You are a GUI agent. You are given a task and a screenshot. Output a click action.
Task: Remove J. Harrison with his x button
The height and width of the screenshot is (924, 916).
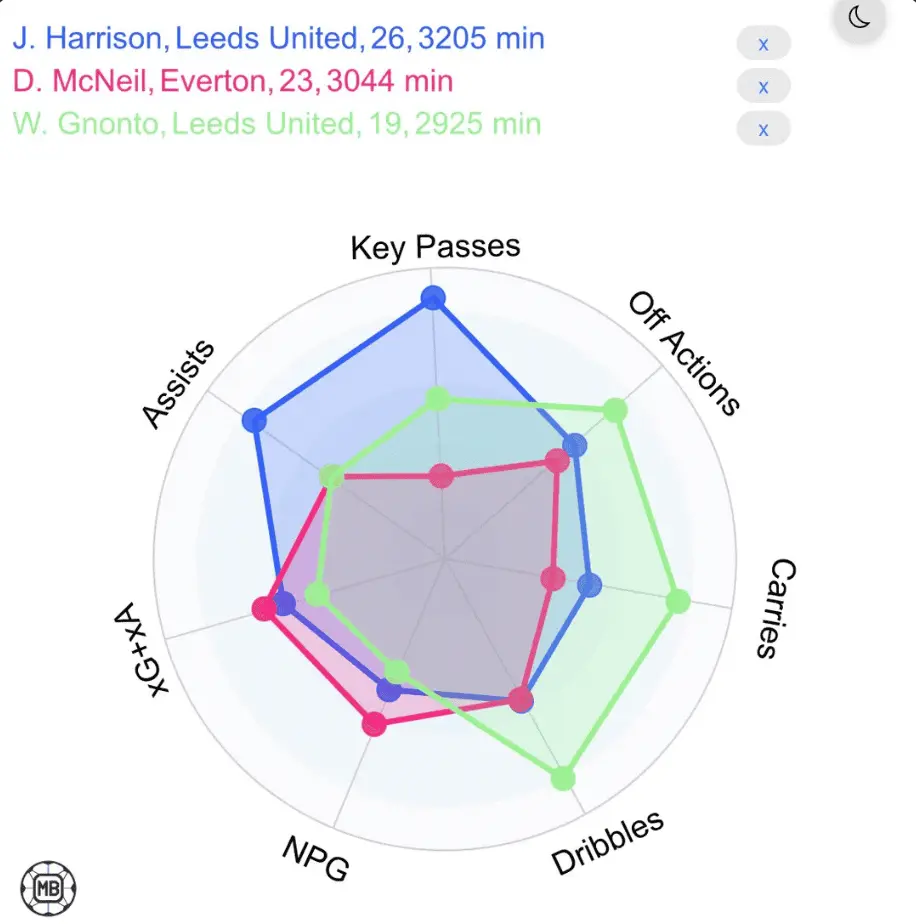[763, 44]
